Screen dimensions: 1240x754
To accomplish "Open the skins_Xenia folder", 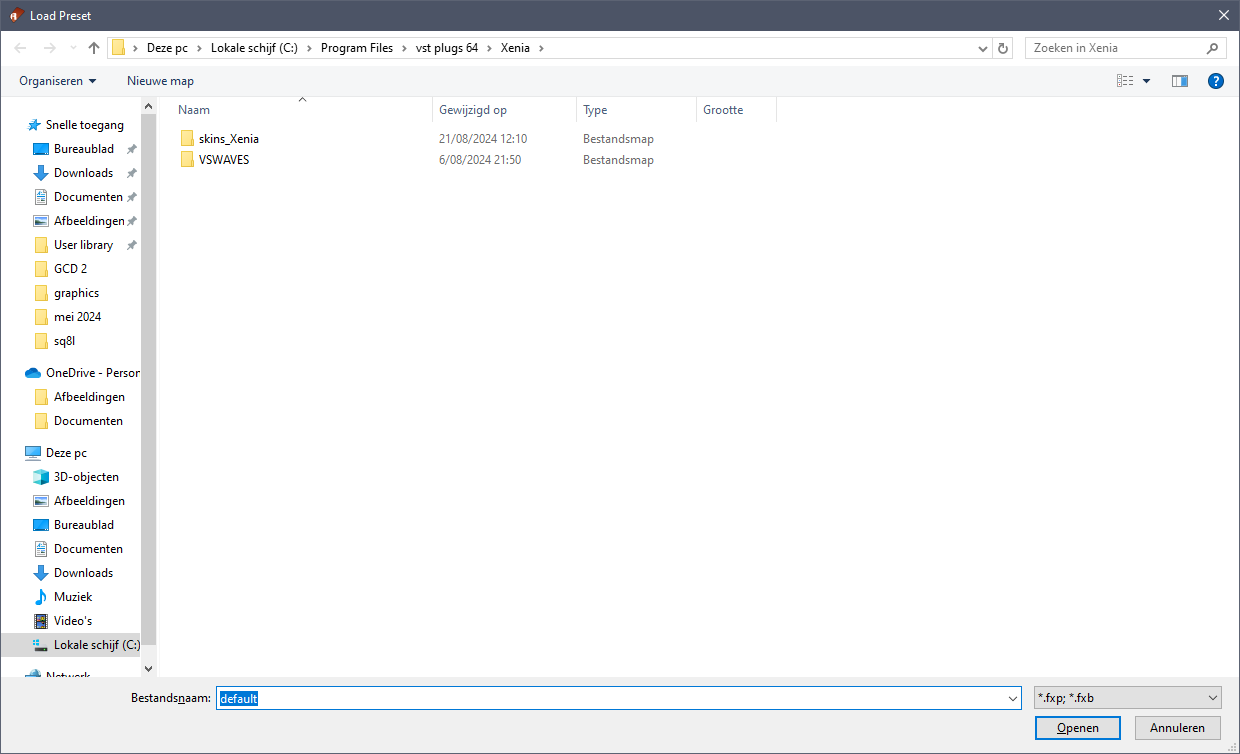I will 228,139.
